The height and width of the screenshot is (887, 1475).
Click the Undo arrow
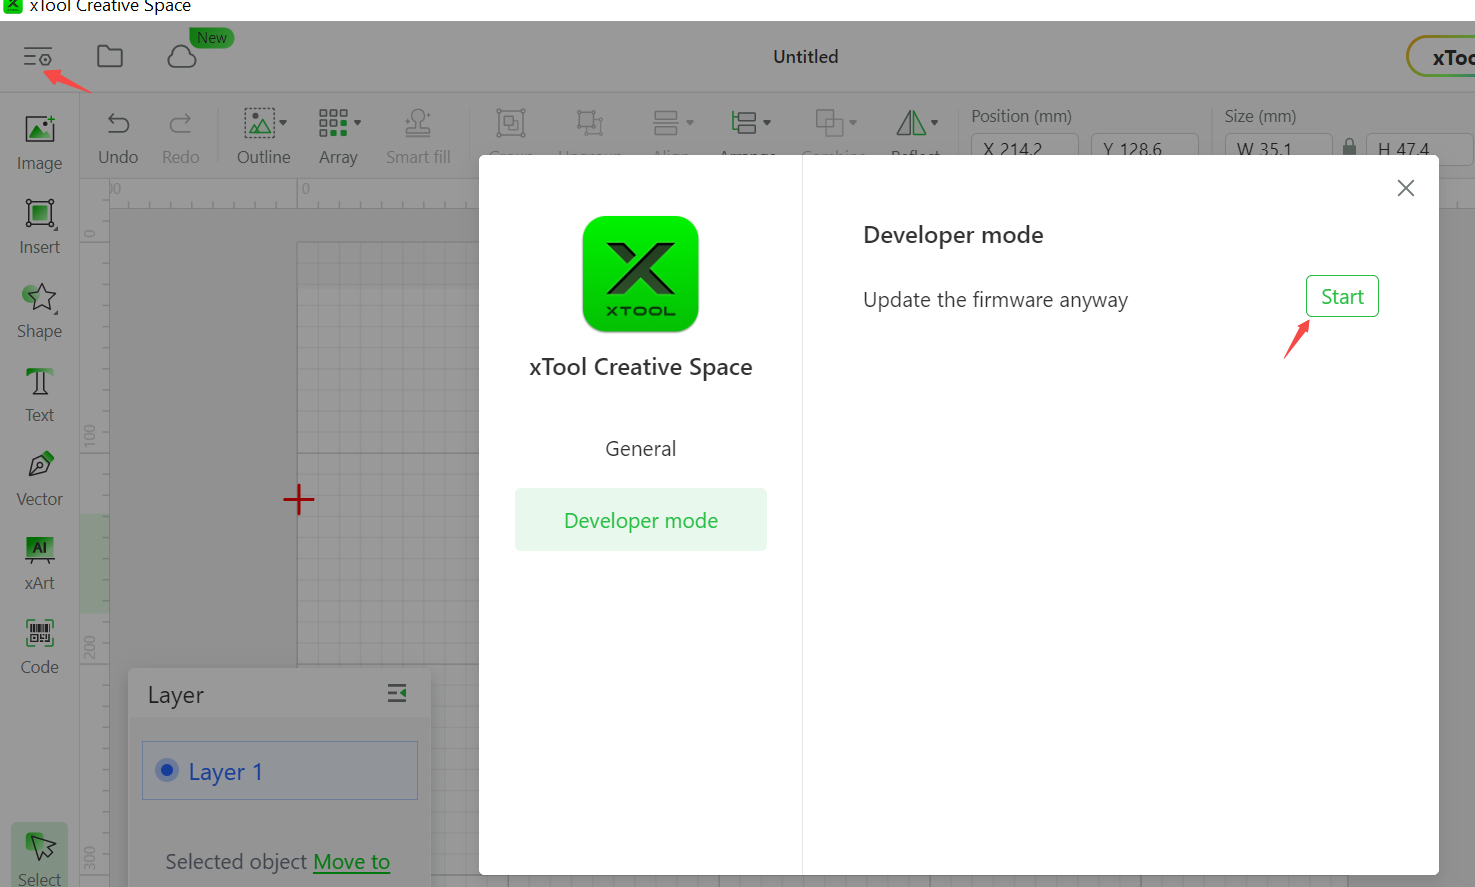(x=118, y=123)
